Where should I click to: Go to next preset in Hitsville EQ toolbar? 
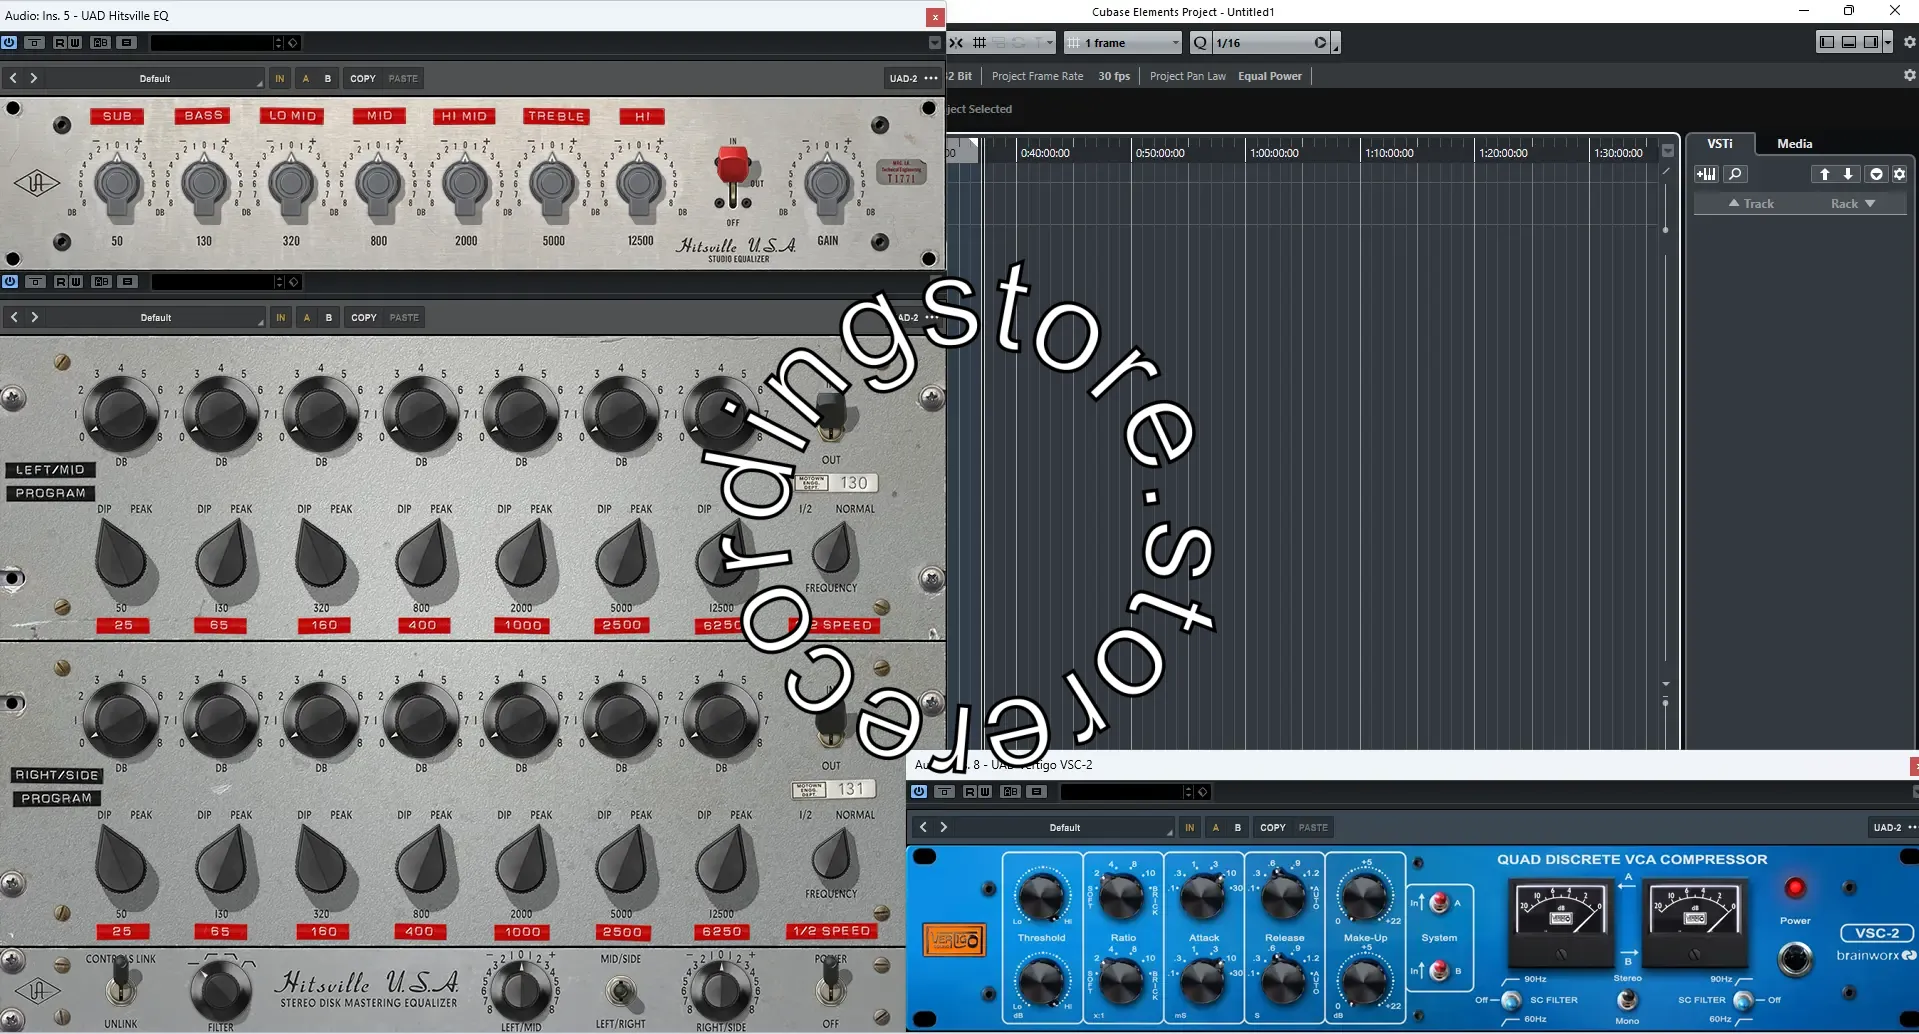click(34, 78)
